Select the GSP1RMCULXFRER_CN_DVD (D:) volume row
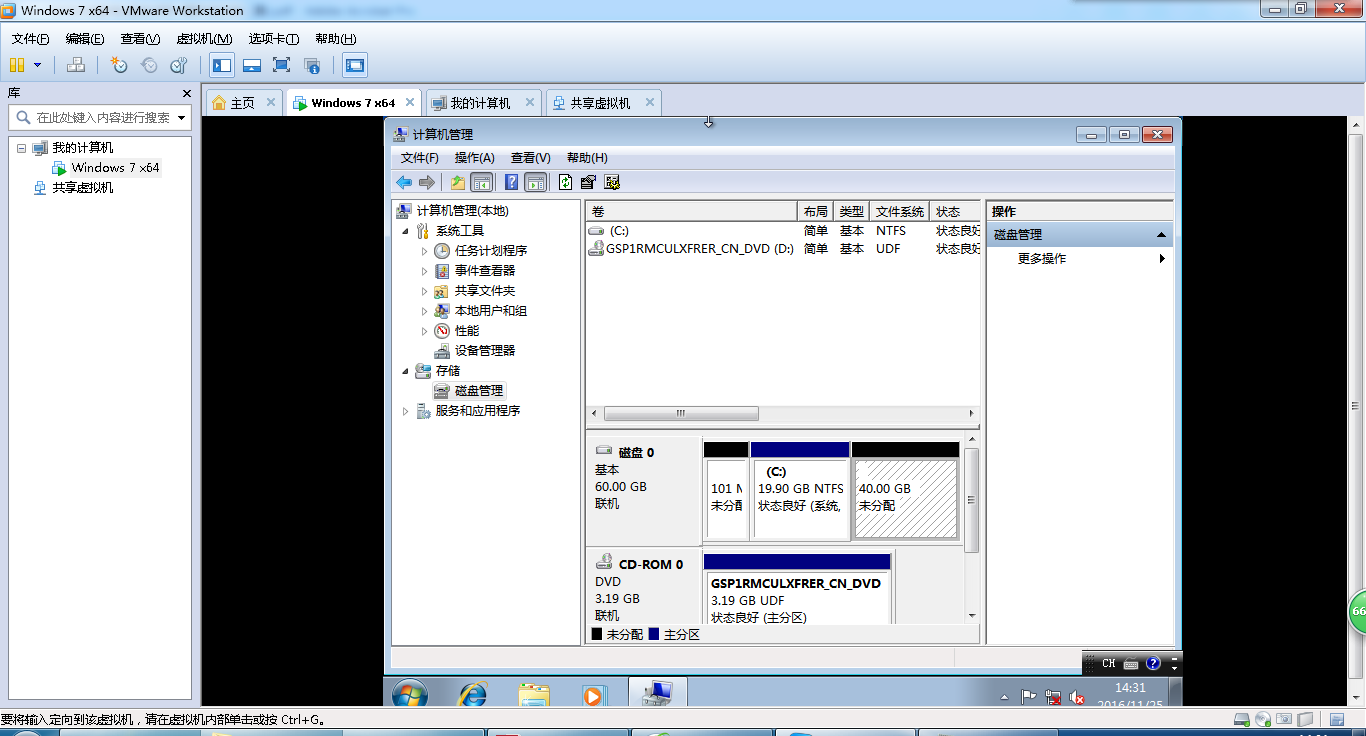1366x736 pixels. click(x=783, y=249)
